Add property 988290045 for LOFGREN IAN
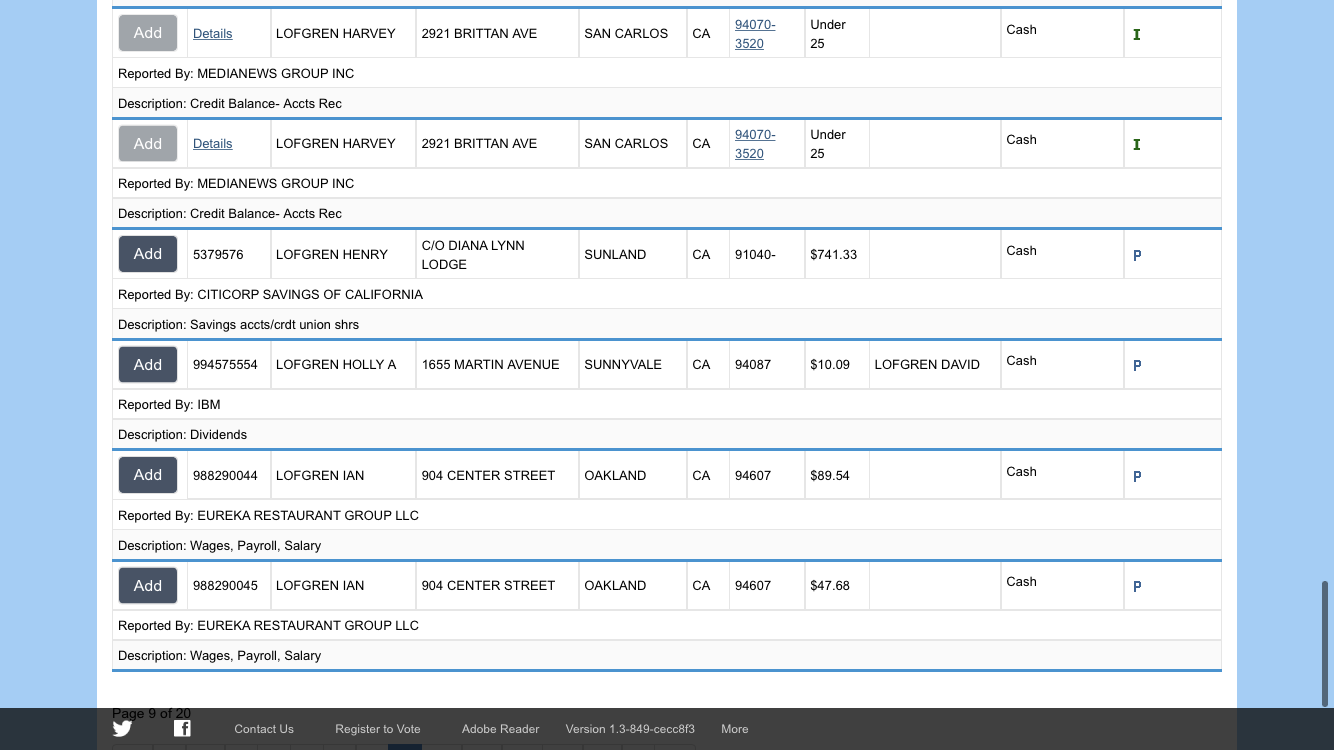 148,585
